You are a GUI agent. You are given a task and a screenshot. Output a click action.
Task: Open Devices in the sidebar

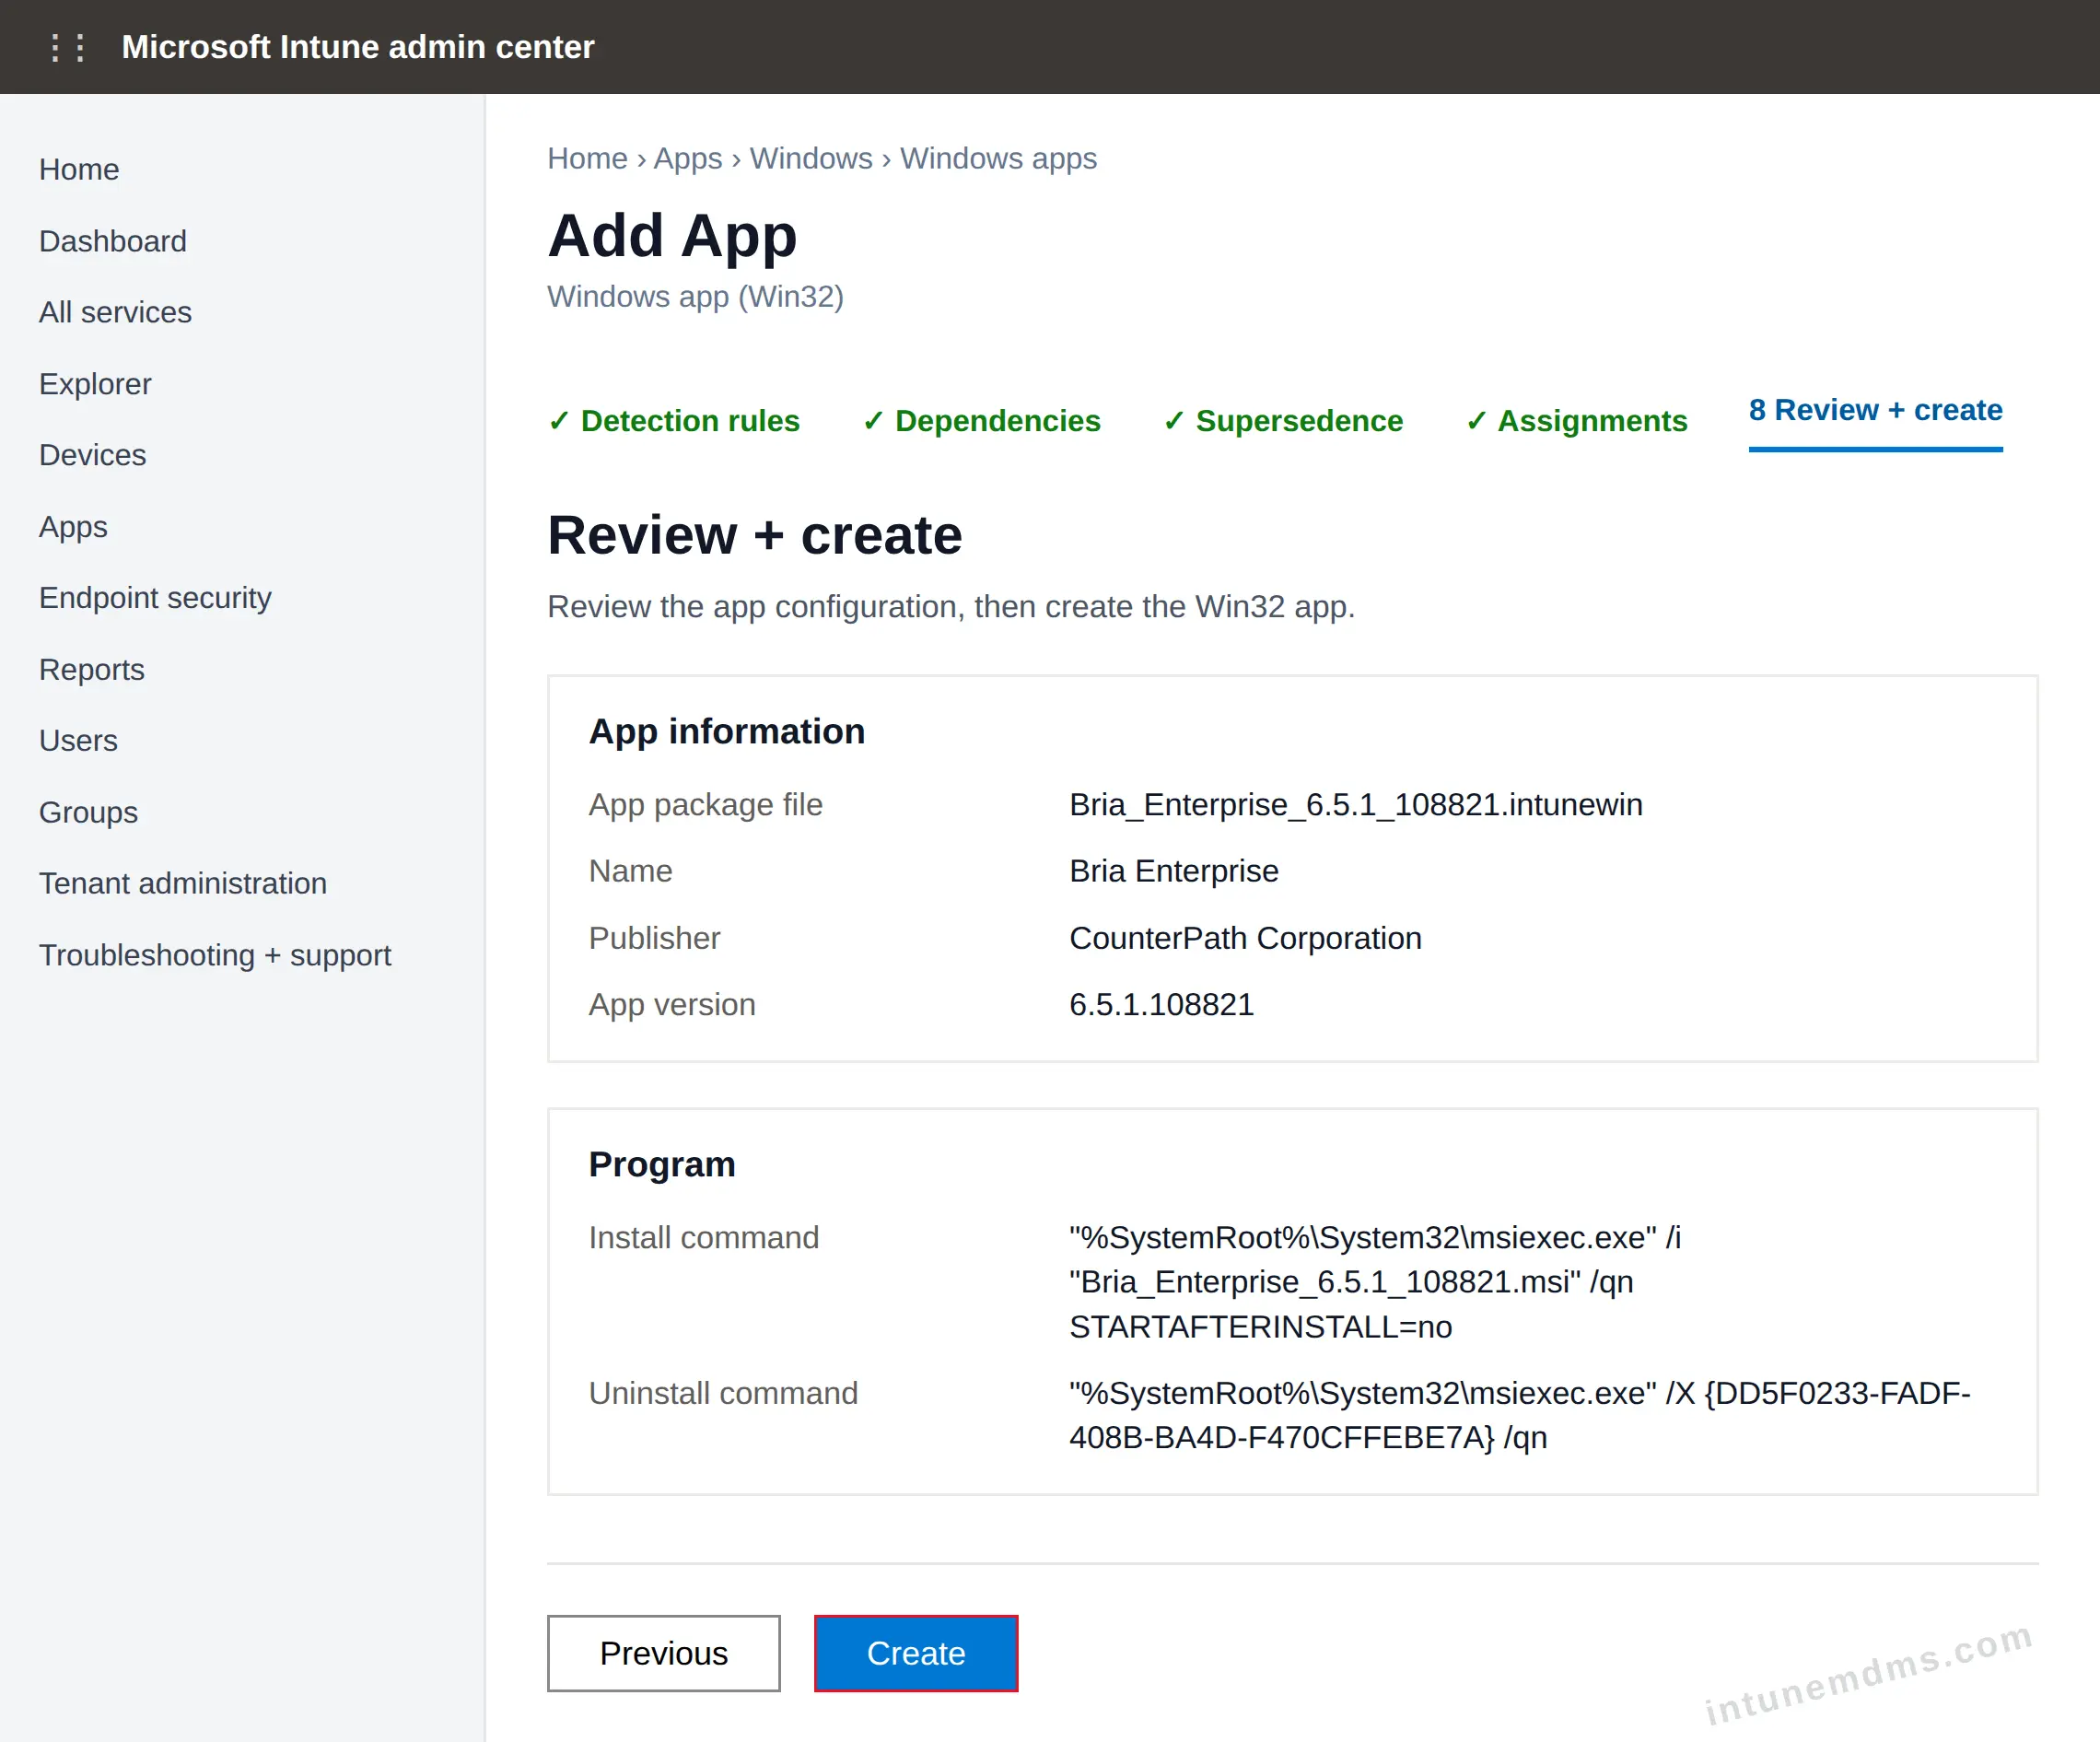tap(92, 455)
